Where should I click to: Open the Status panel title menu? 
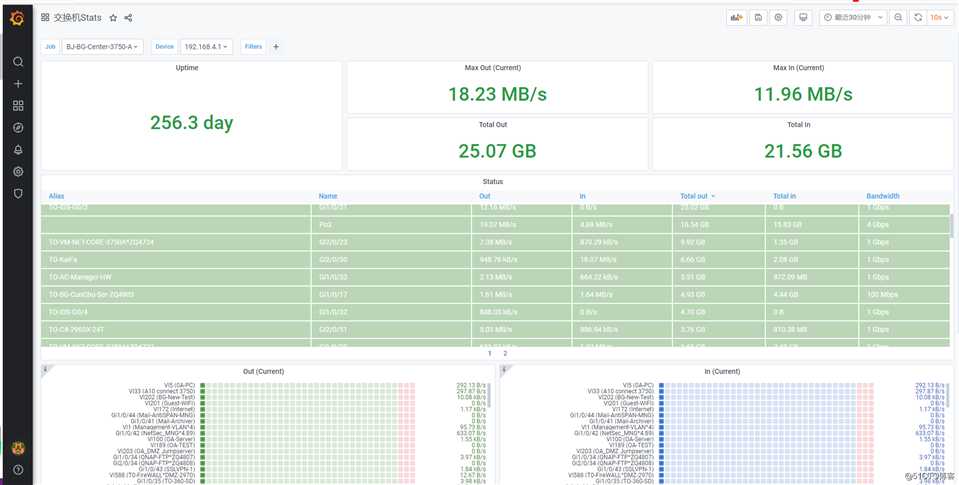point(493,182)
